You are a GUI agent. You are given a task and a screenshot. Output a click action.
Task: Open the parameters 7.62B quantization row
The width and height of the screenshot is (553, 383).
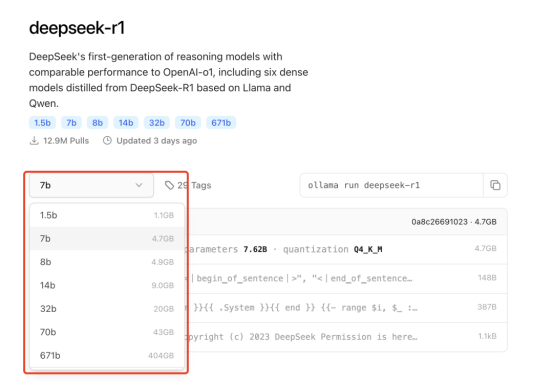pos(347,249)
